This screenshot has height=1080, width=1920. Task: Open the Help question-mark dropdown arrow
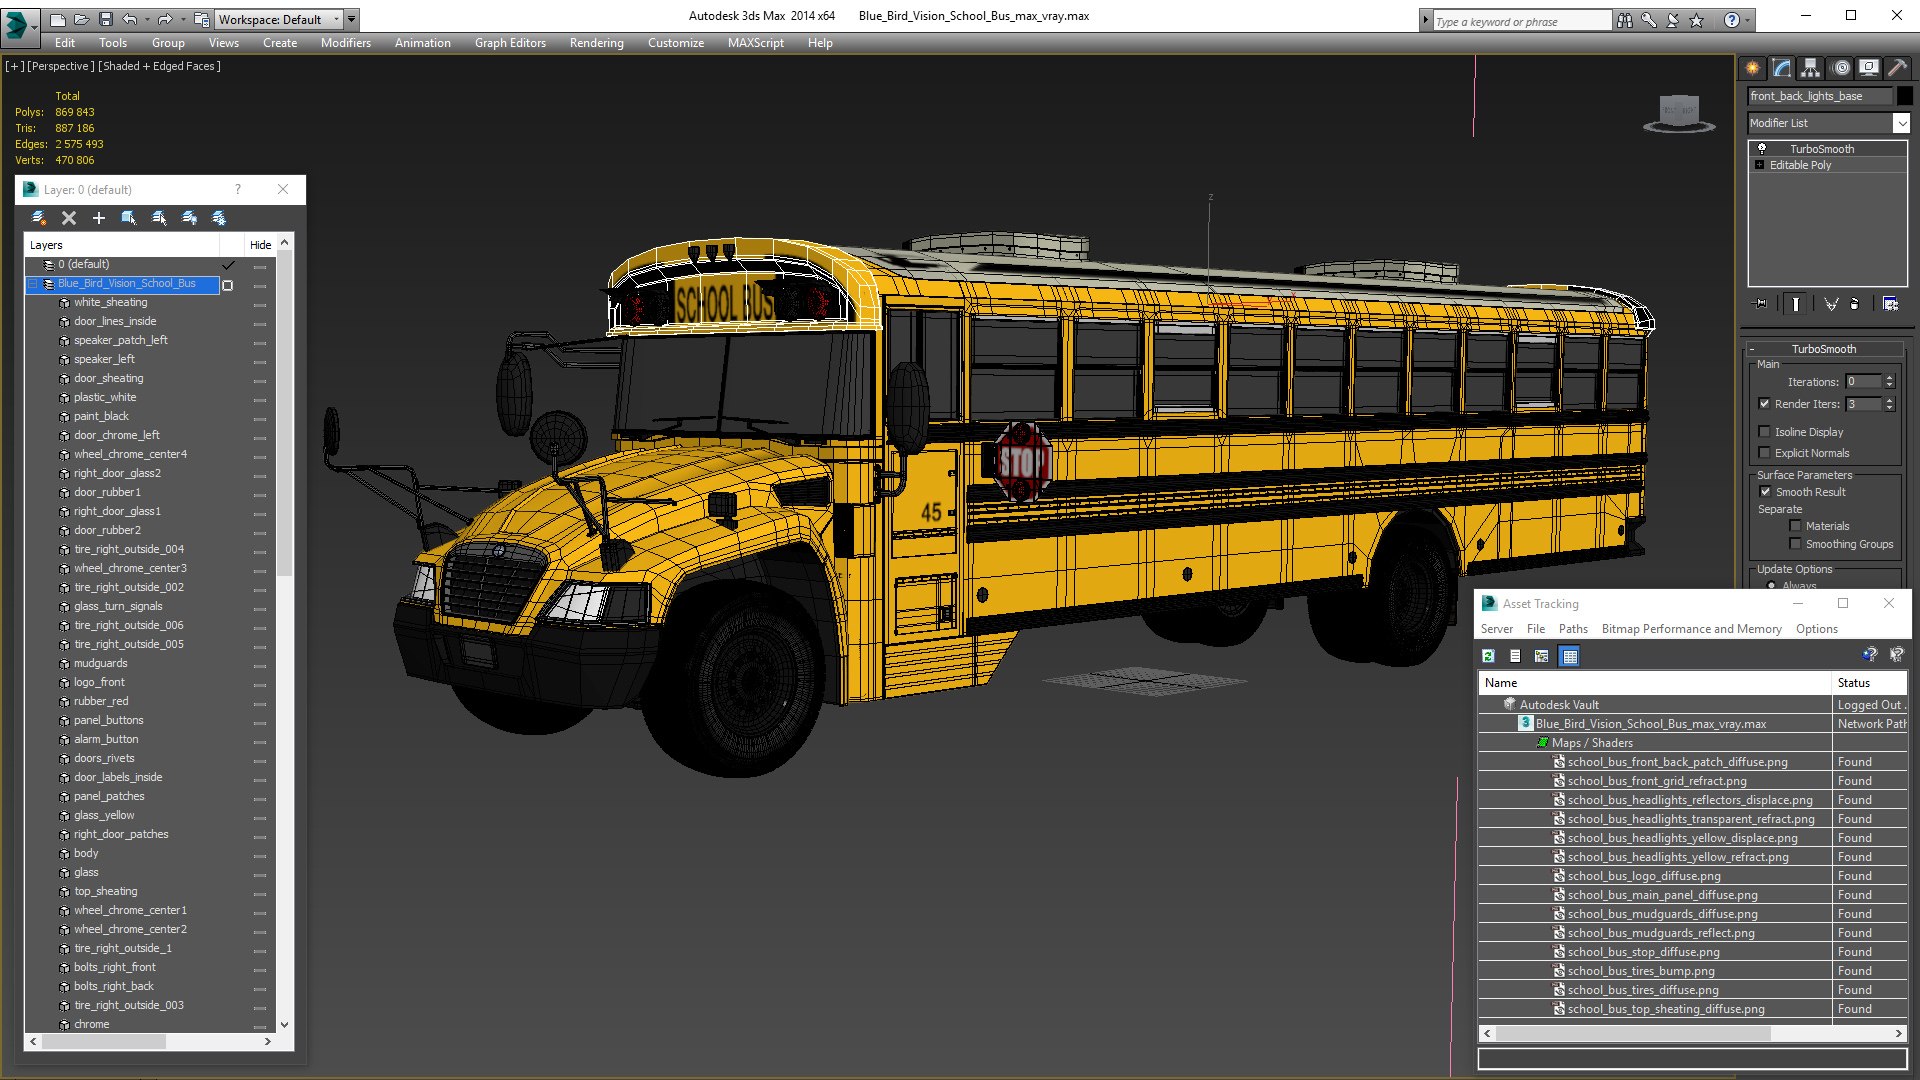1748,20
